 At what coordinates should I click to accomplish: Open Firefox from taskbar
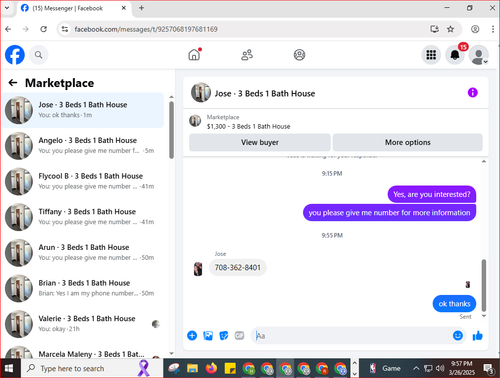click(x=211, y=368)
